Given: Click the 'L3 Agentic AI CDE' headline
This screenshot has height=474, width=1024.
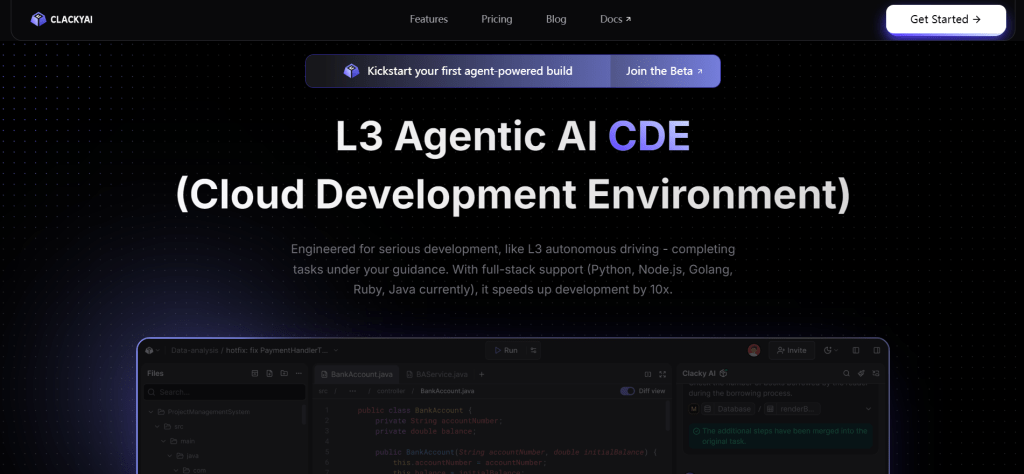Looking at the screenshot, I should tap(512, 136).
